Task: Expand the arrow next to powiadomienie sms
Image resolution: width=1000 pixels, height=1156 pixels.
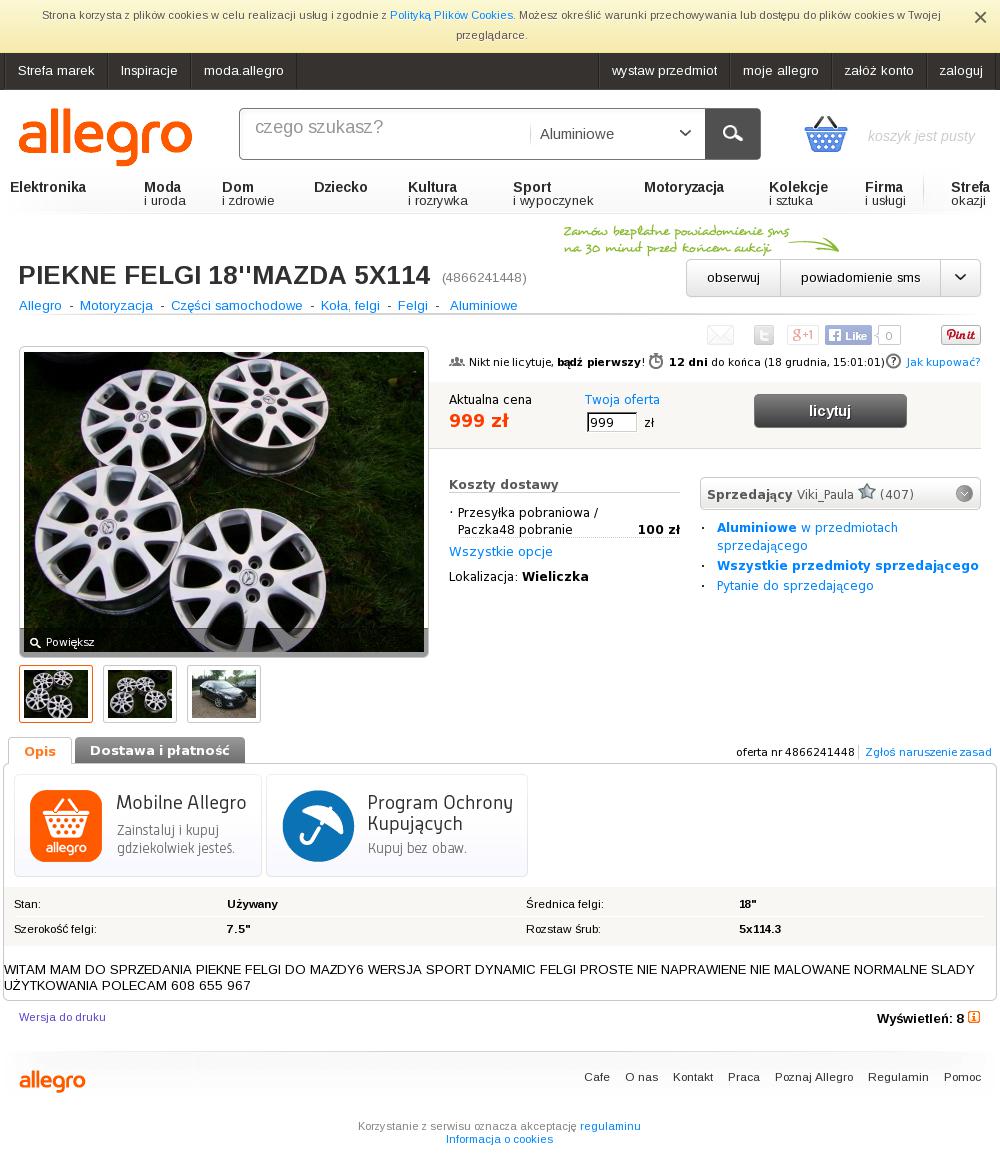Action: [x=960, y=278]
